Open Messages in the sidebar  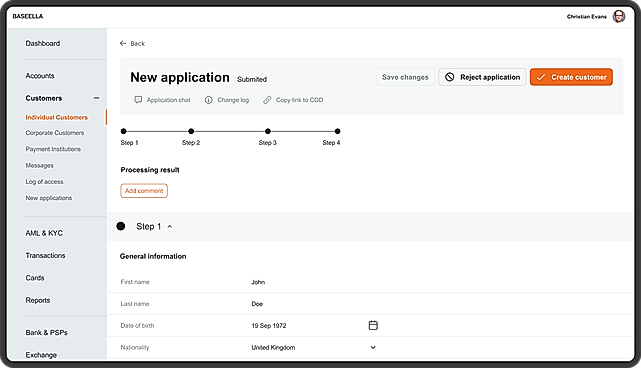pos(40,166)
